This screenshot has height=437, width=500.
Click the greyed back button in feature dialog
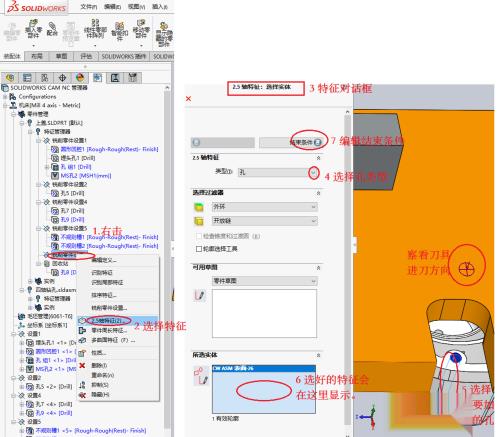point(223,142)
